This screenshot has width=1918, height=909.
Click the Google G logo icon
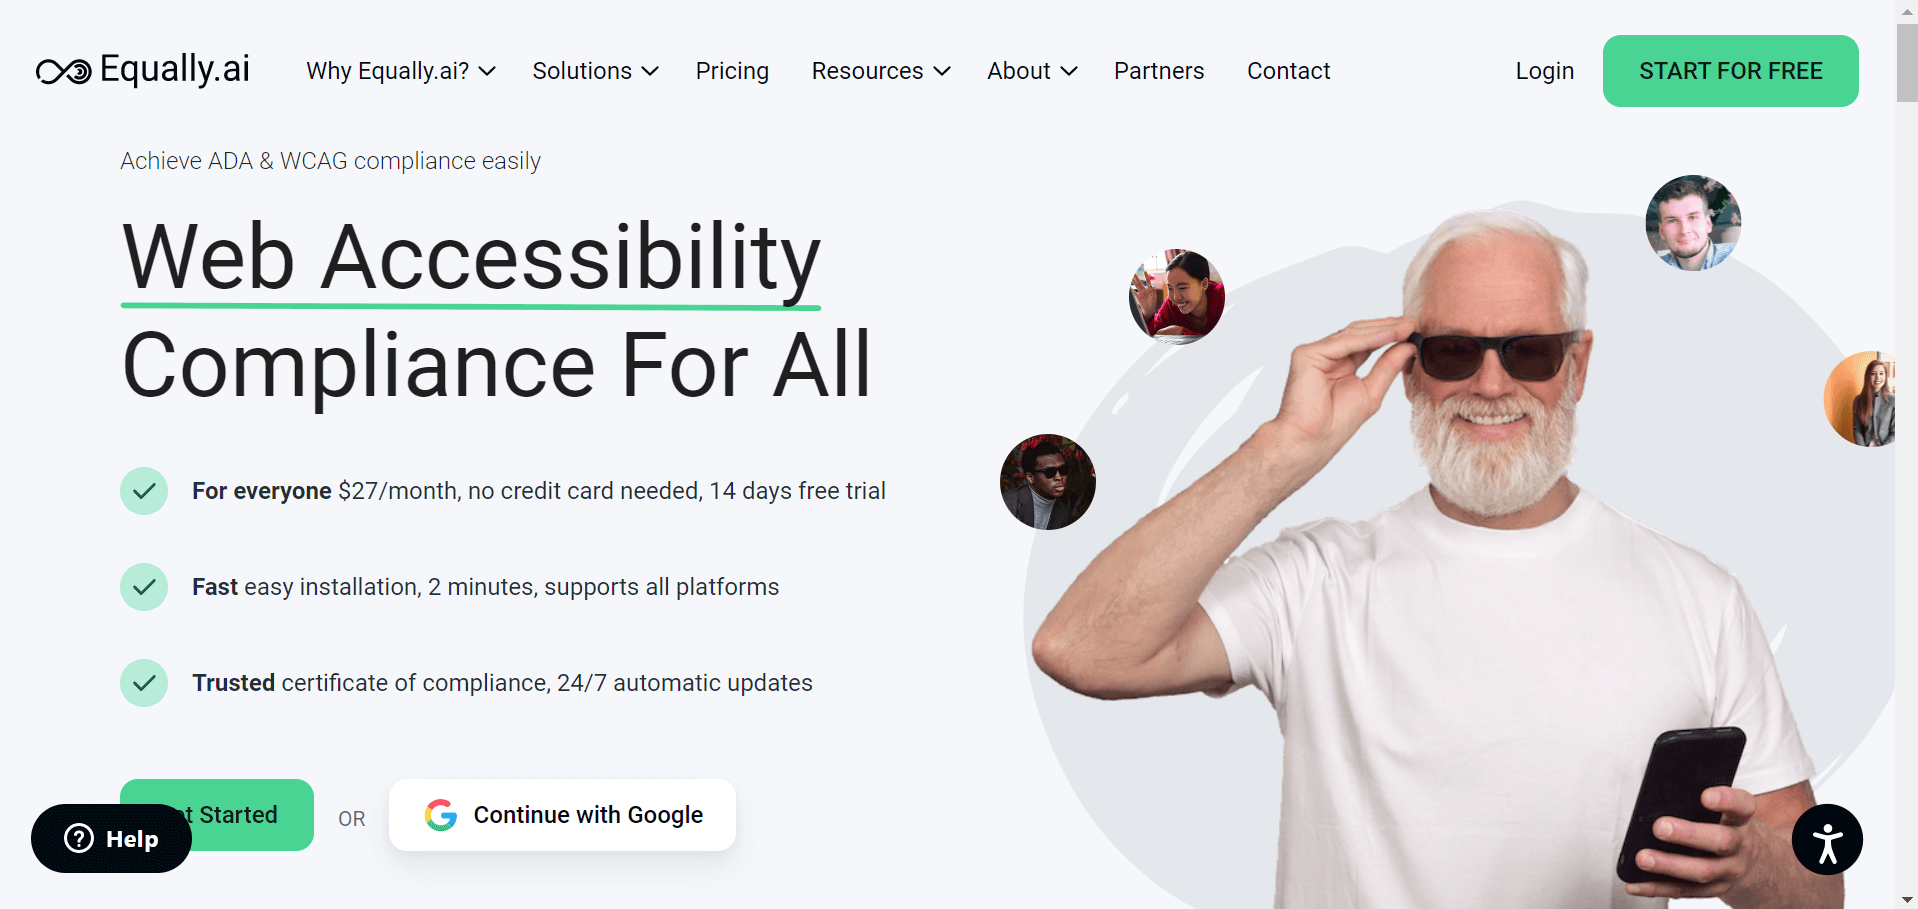click(x=441, y=815)
